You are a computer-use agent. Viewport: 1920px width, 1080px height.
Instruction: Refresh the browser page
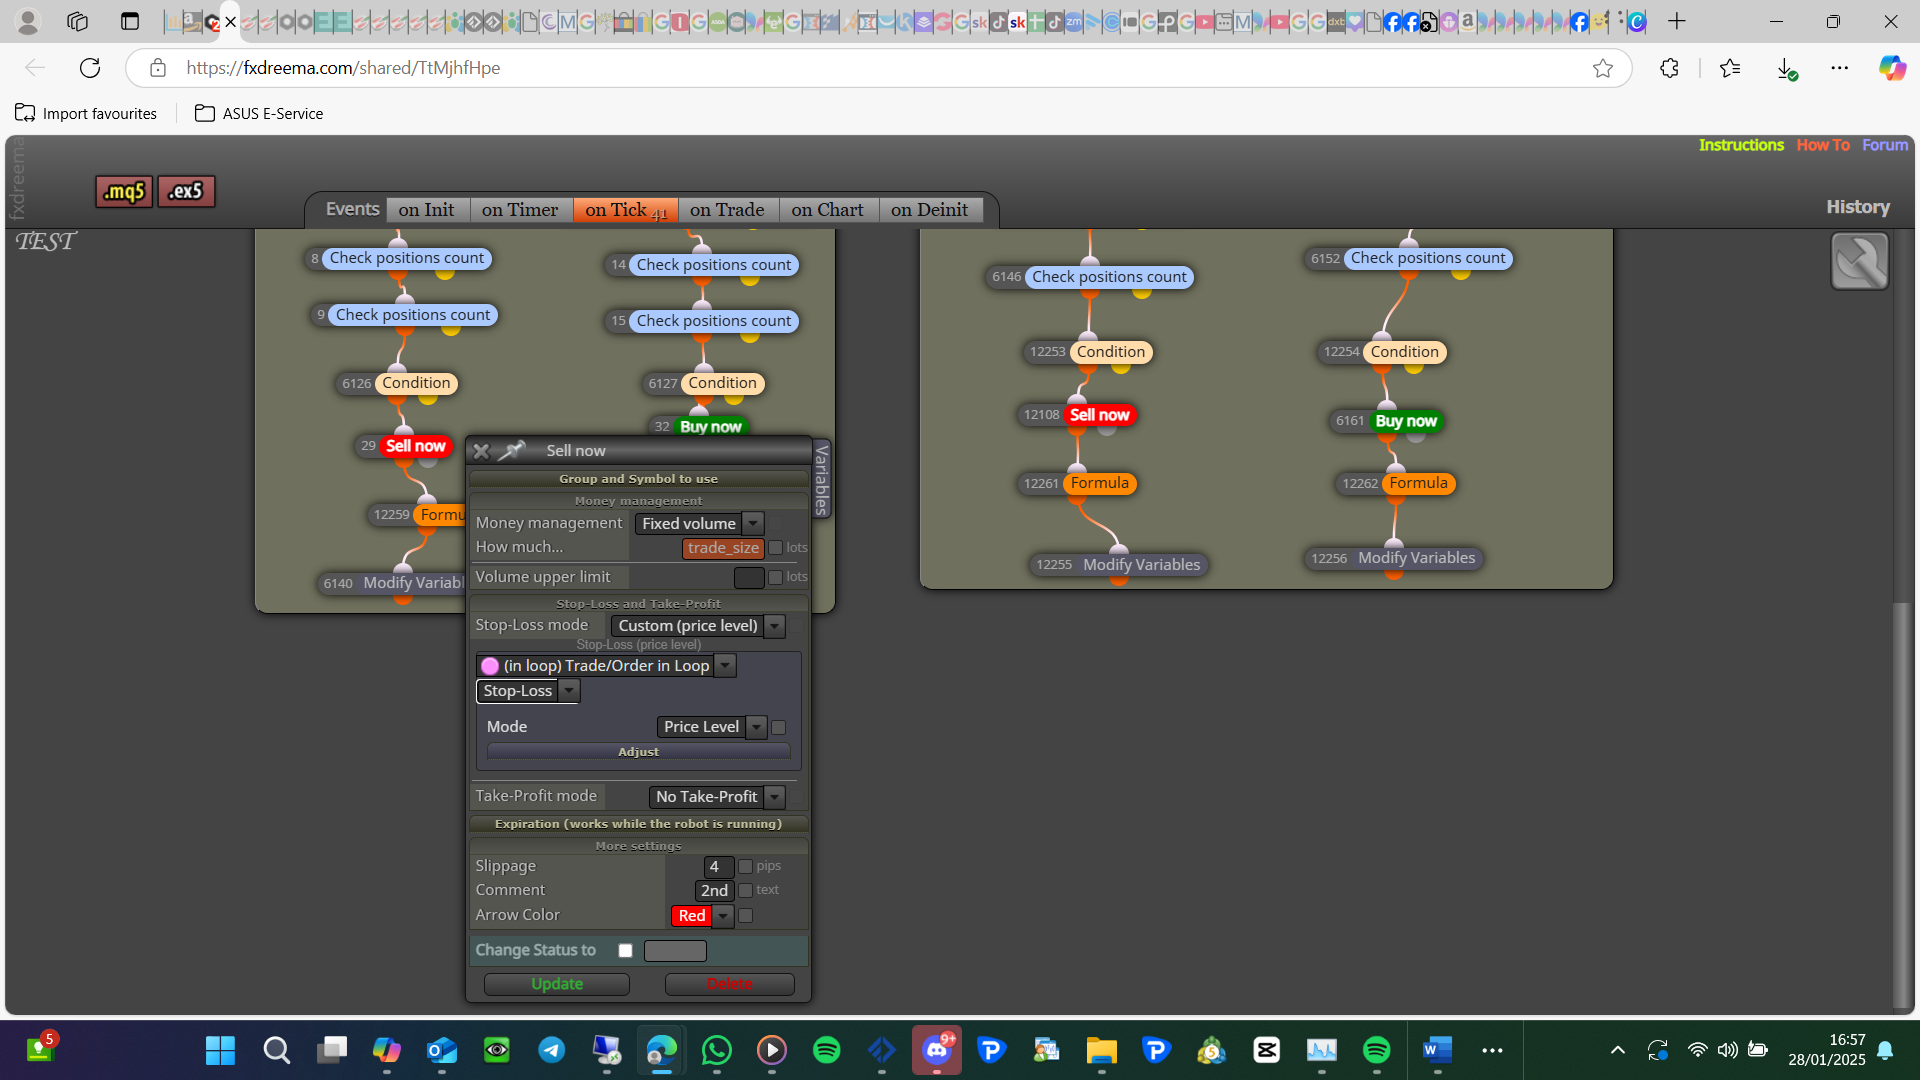tap(90, 68)
